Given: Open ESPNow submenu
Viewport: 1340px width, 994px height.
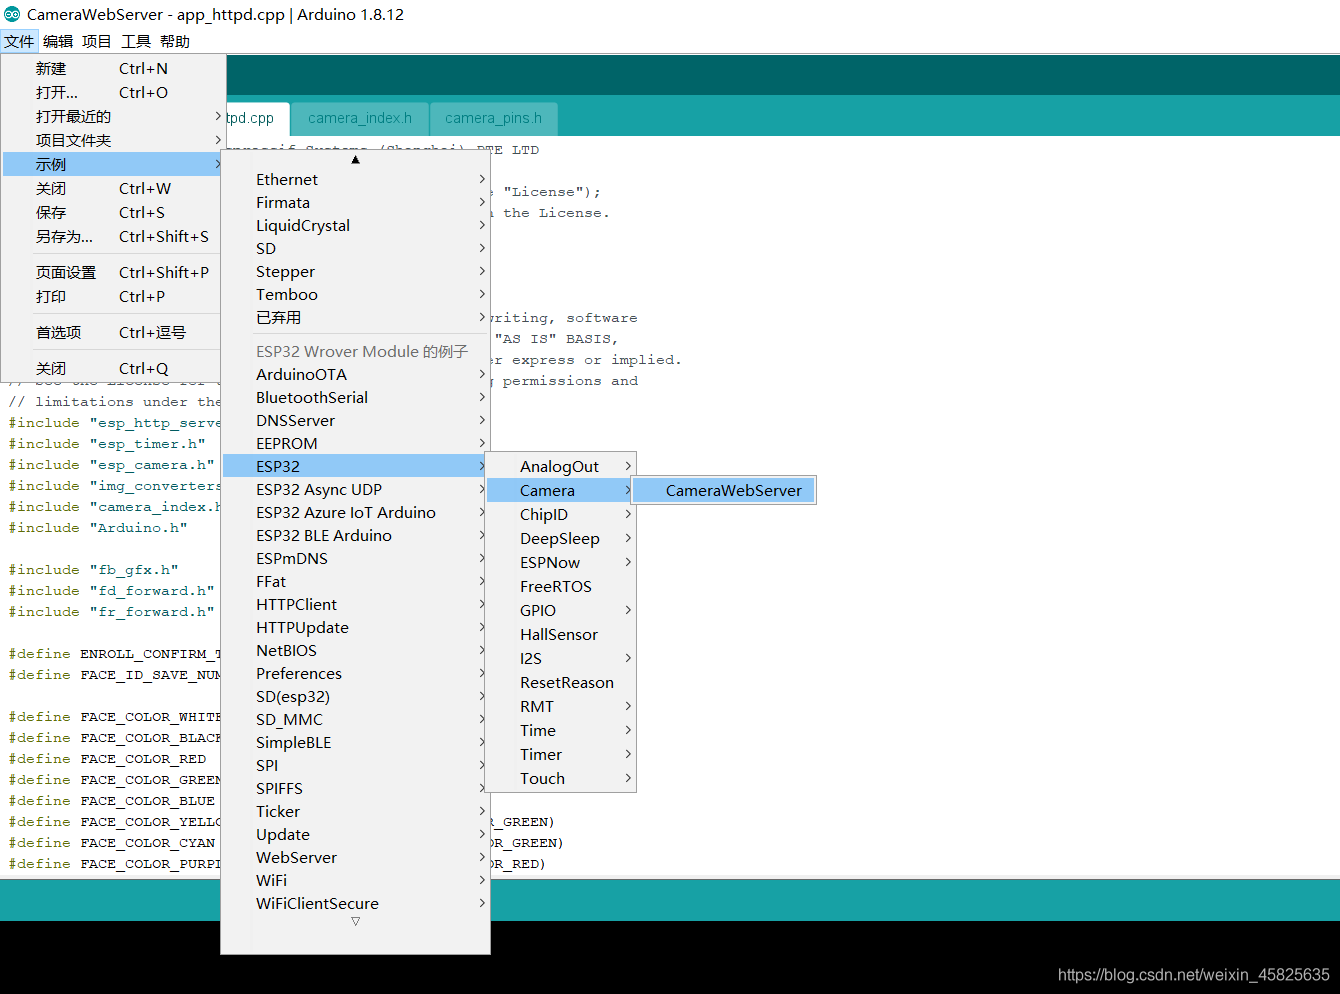Looking at the screenshot, I should pyautogui.click(x=560, y=562).
